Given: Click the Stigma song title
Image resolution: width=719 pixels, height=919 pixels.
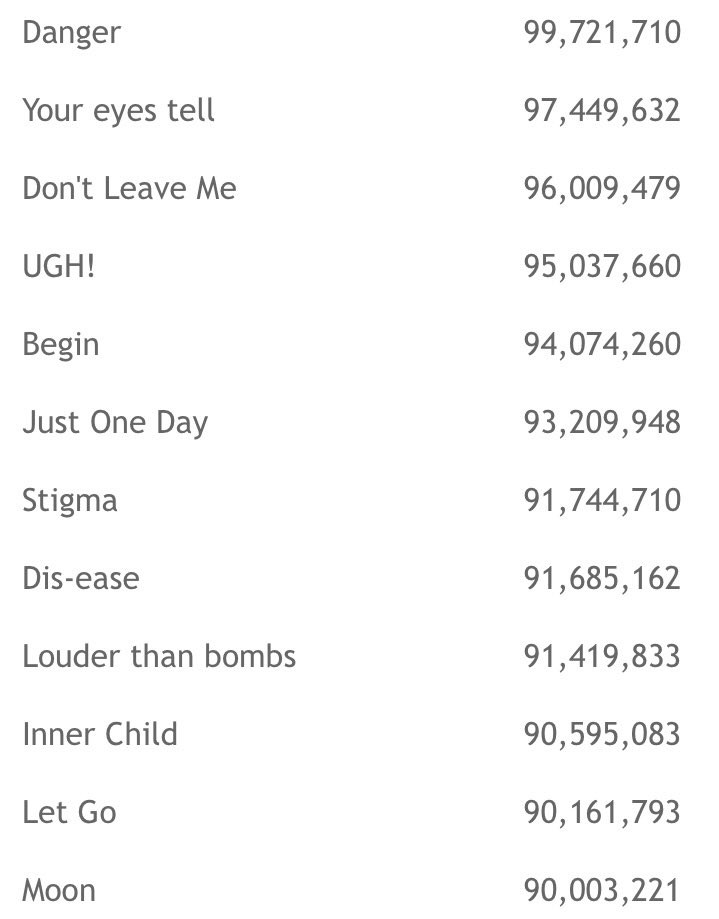Looking at the screenshot, I should (x=70, y=500).
